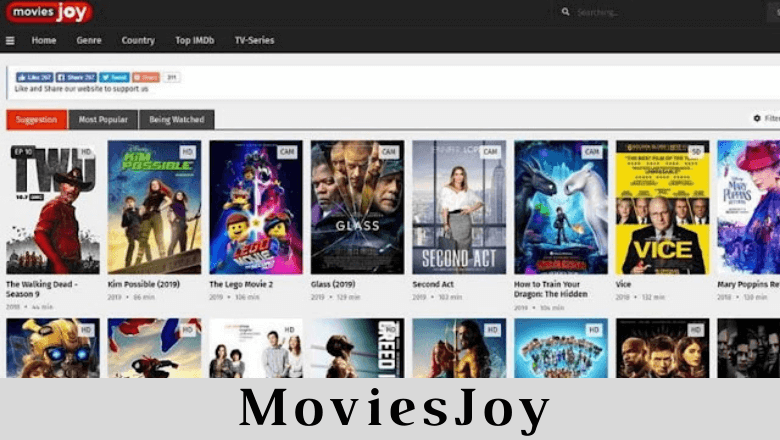Select the Suggestion tab
The image size is (780, 440).
(36, 119)
